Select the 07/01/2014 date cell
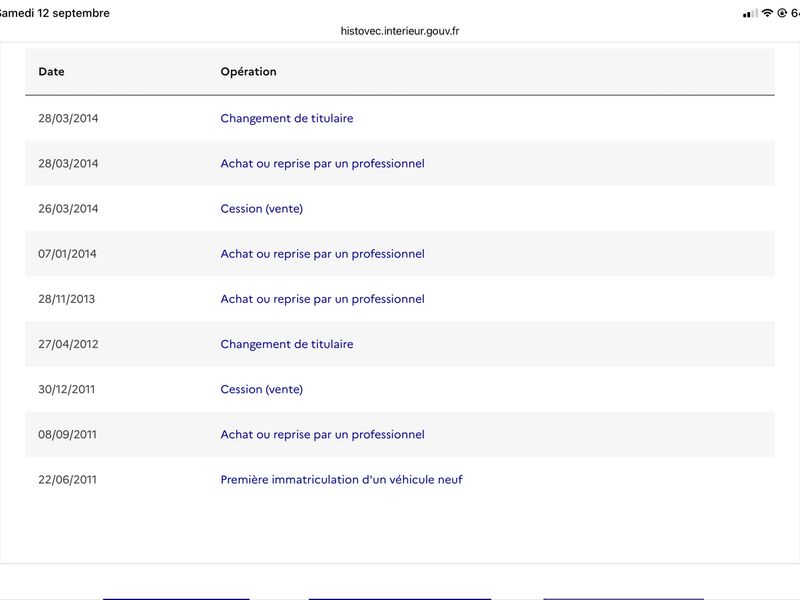 67,254
